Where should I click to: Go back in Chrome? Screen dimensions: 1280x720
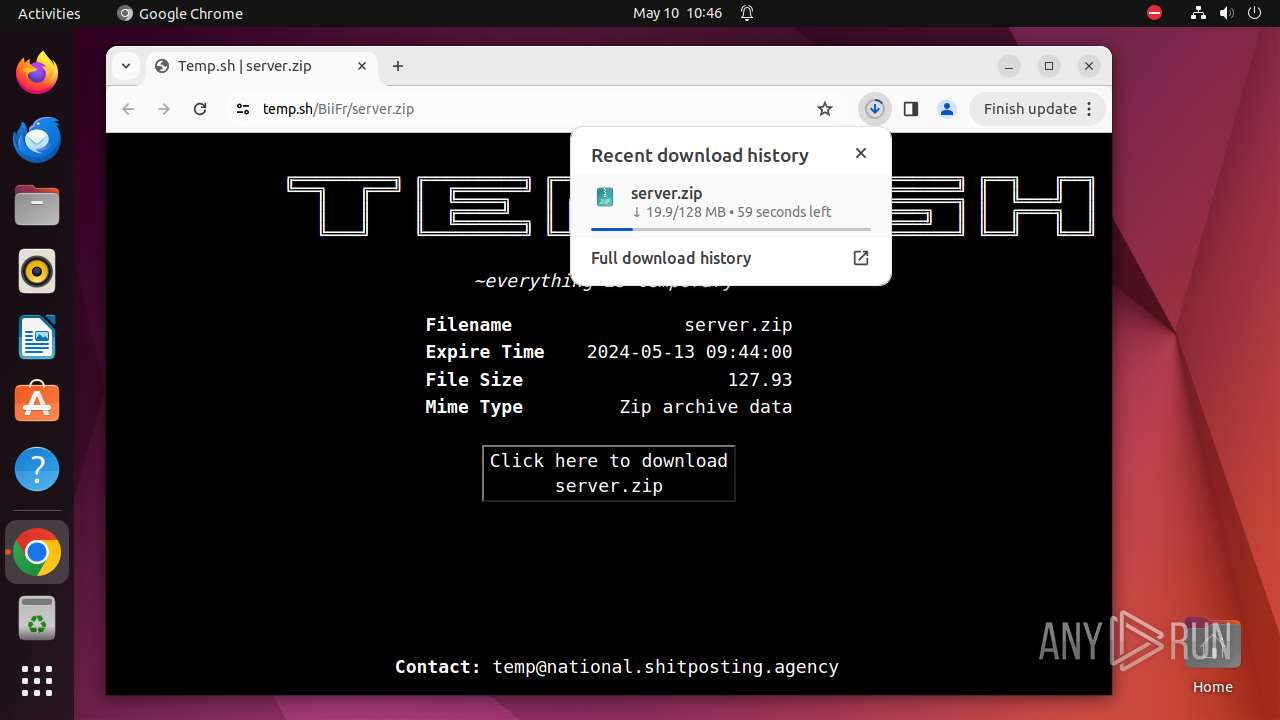point(128,109)
